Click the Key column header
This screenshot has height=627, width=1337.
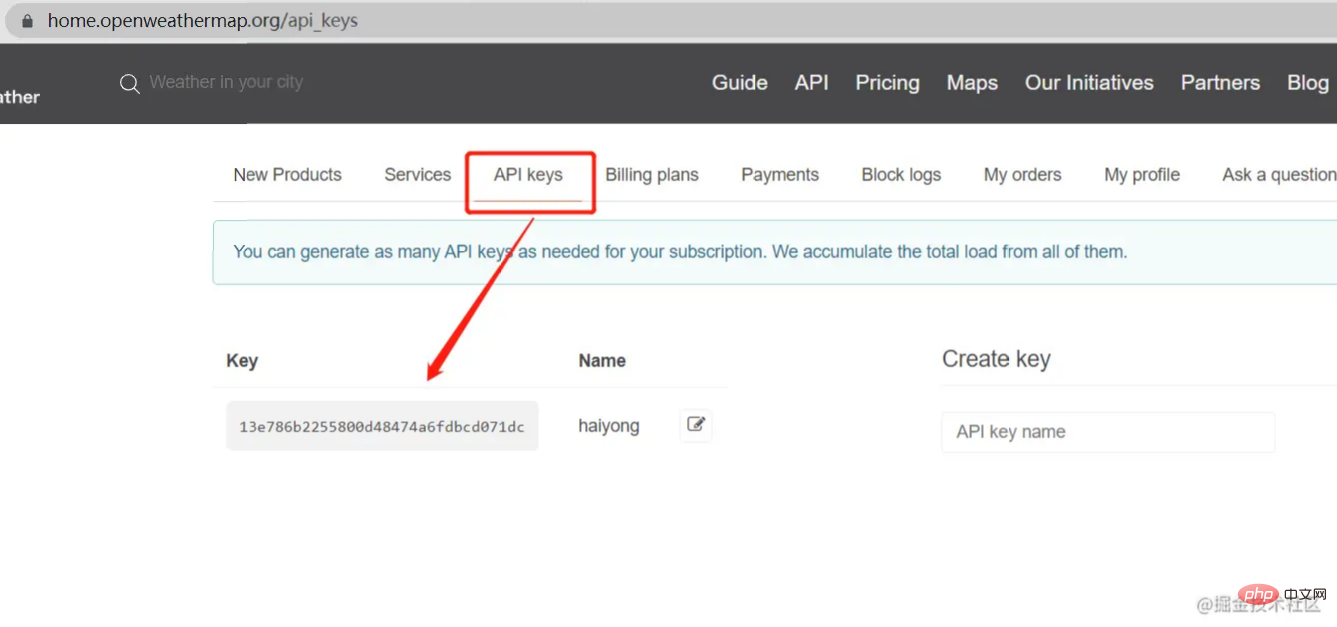pos(242,361)
